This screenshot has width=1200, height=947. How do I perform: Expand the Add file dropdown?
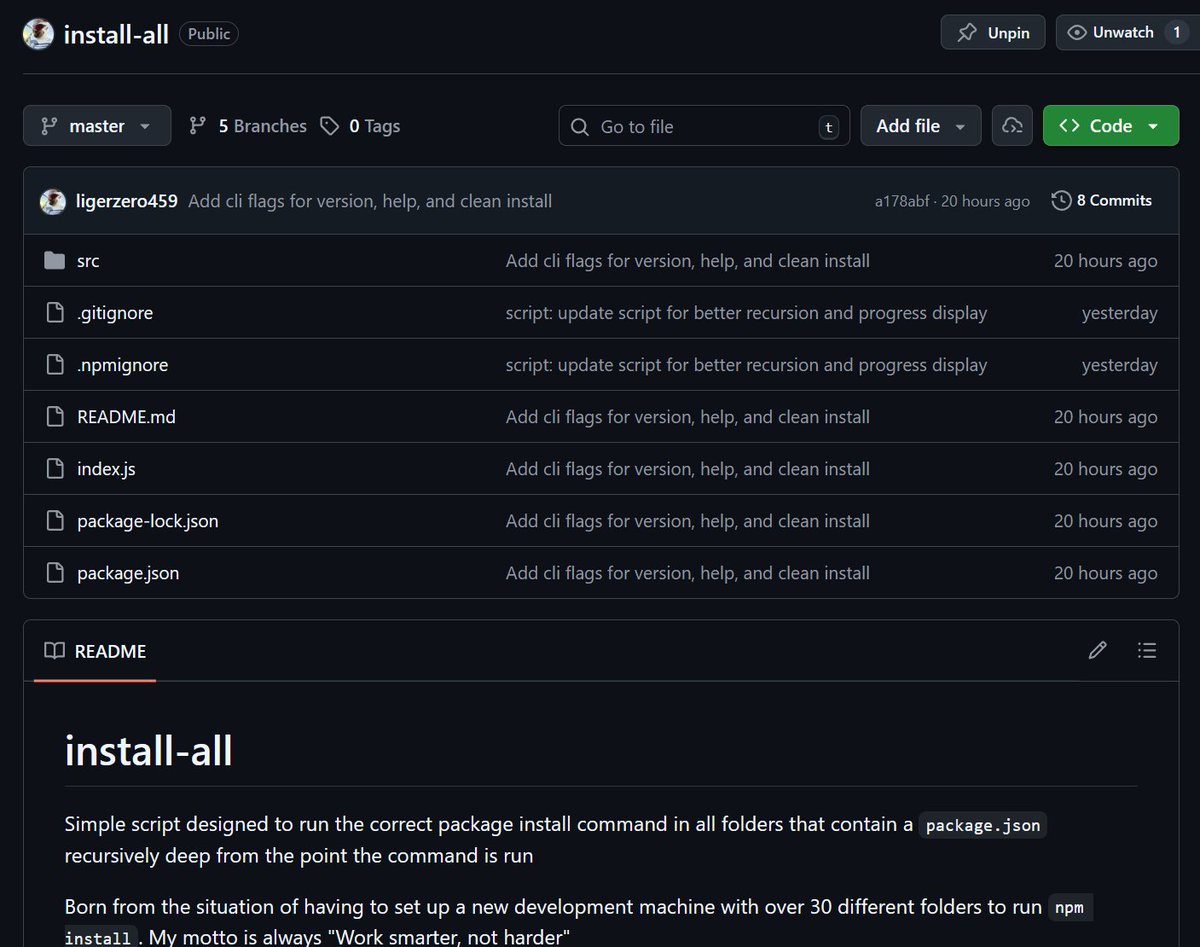(921, 126)
